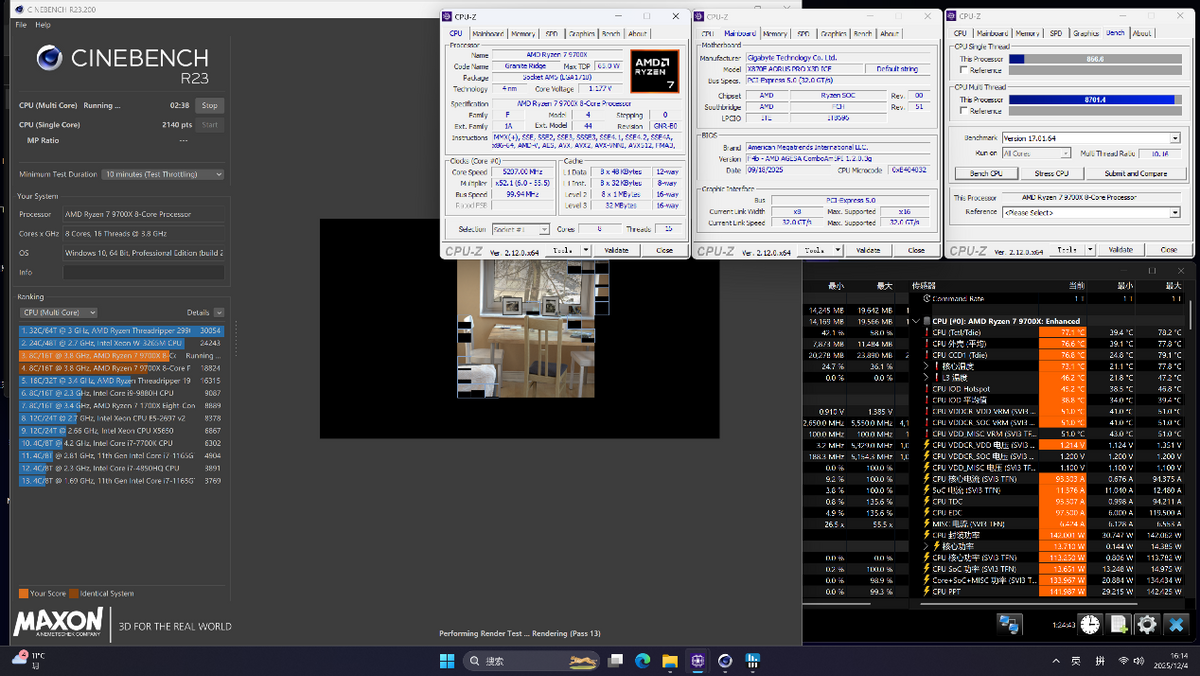Click the Cinebench Info text field
The height and width of the screenshot is (676, 1200).
[143, 272]
